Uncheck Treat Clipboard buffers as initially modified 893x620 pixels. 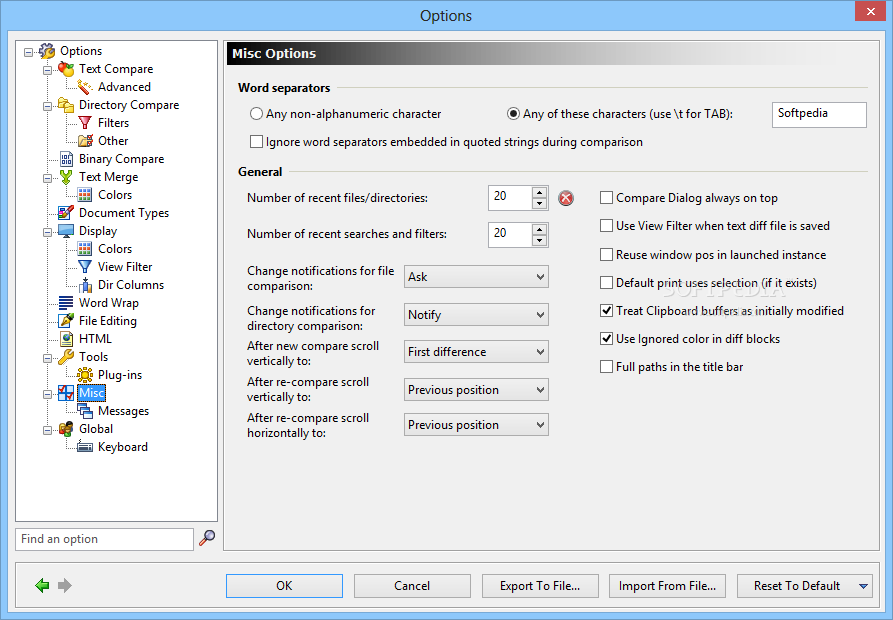(607, 311)
